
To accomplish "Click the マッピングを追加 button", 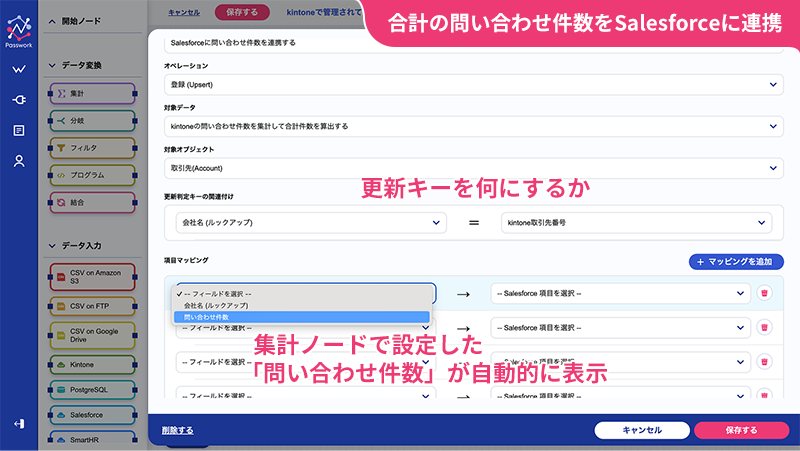I will click(x=736, y=262).
